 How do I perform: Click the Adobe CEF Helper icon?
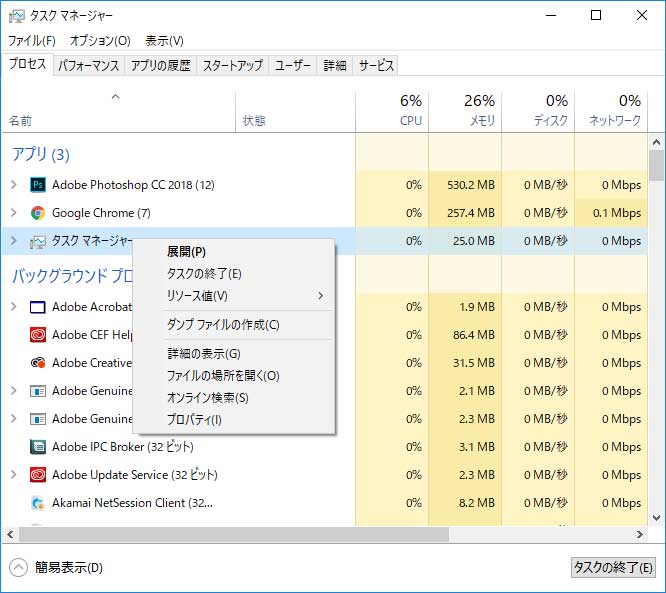coord(38,335)
